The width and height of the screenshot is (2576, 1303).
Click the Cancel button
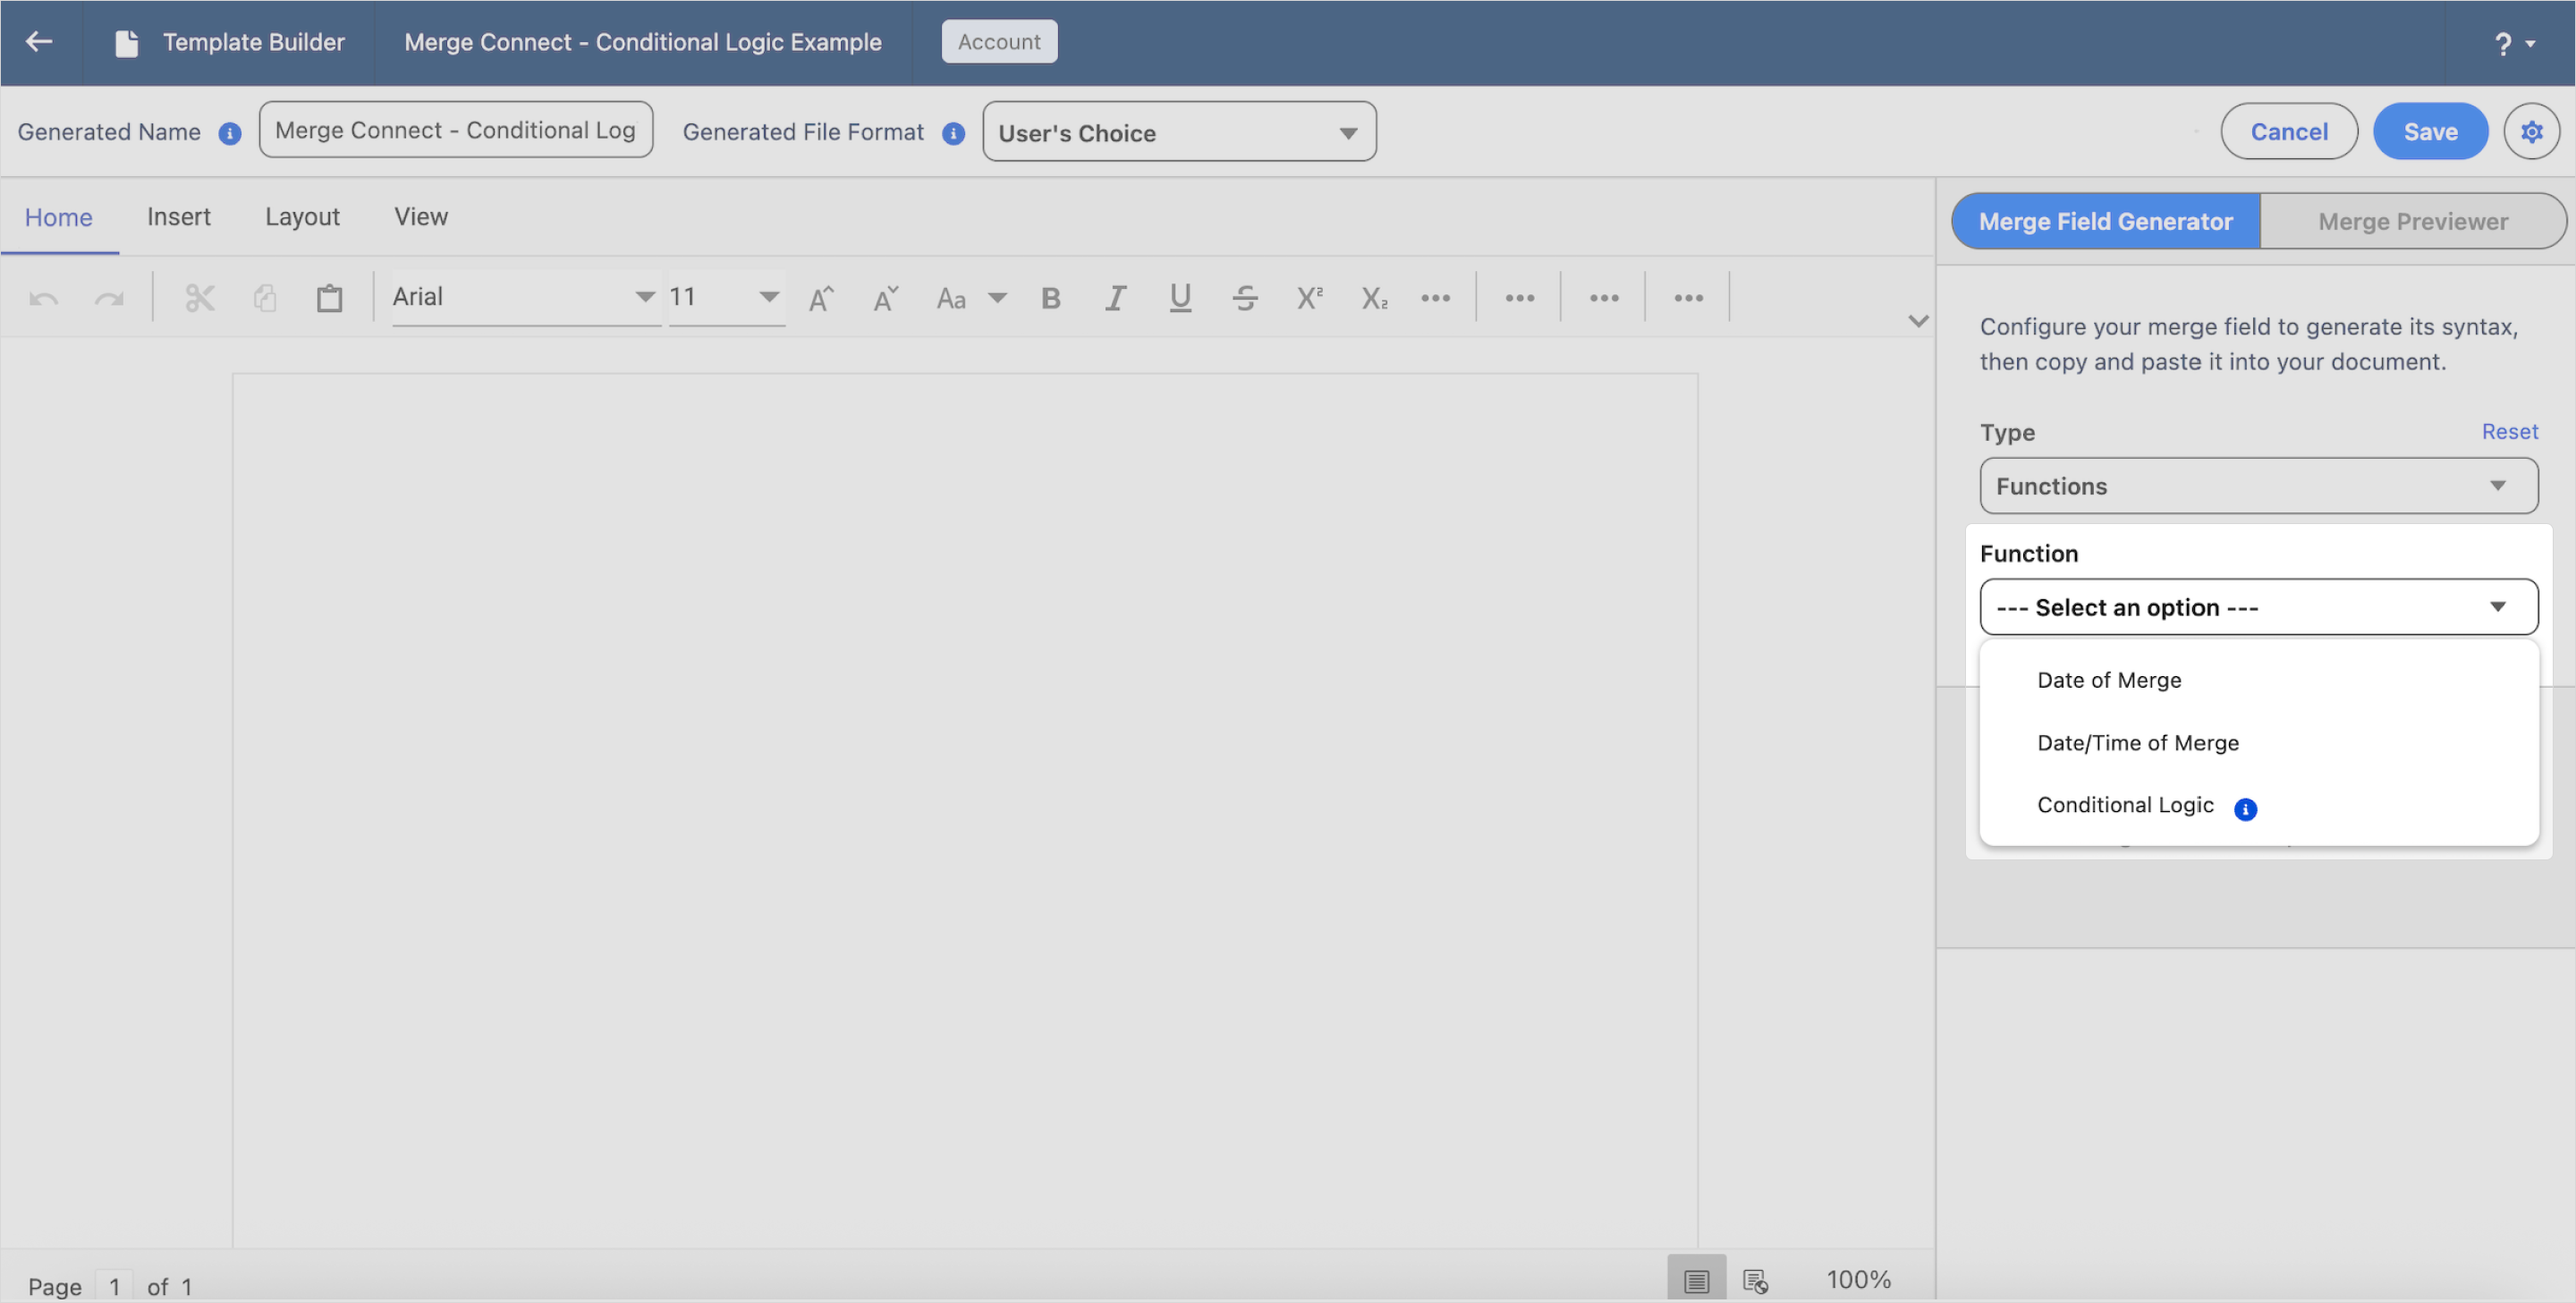(2288, 131)
